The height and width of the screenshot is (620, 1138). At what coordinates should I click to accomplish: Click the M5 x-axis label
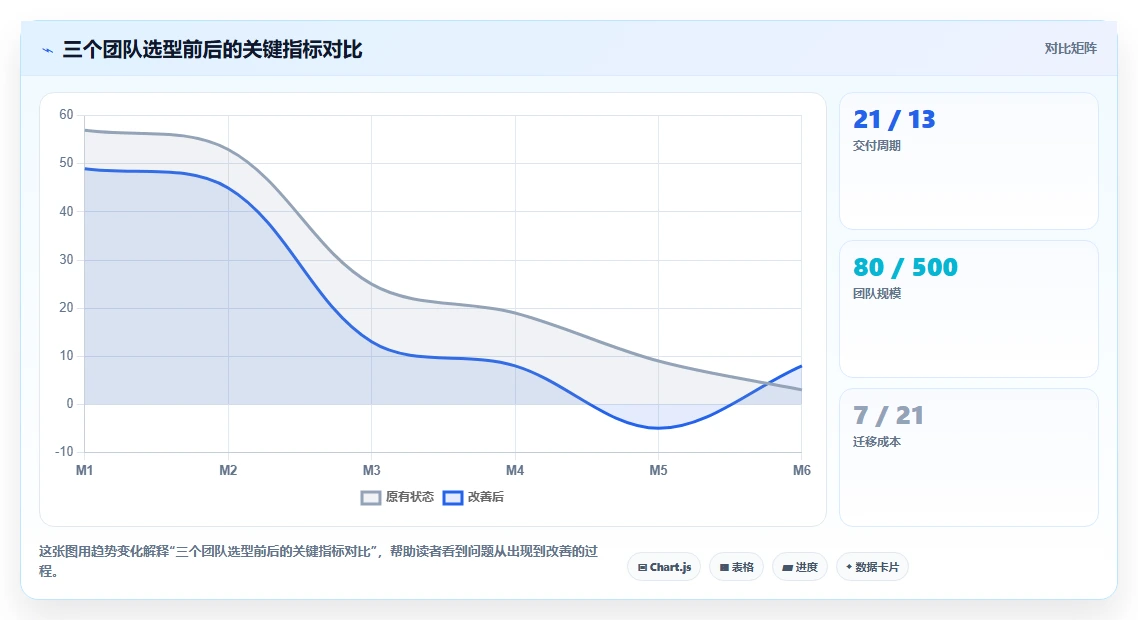(x=658, y=470)
